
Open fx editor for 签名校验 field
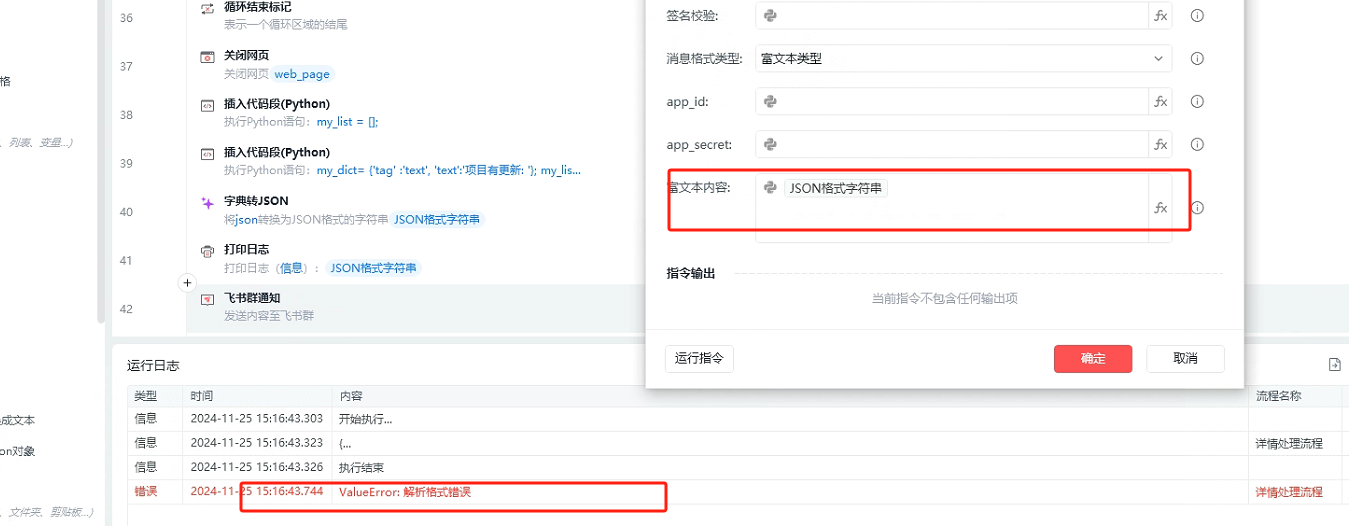[x=1161, y=16]
